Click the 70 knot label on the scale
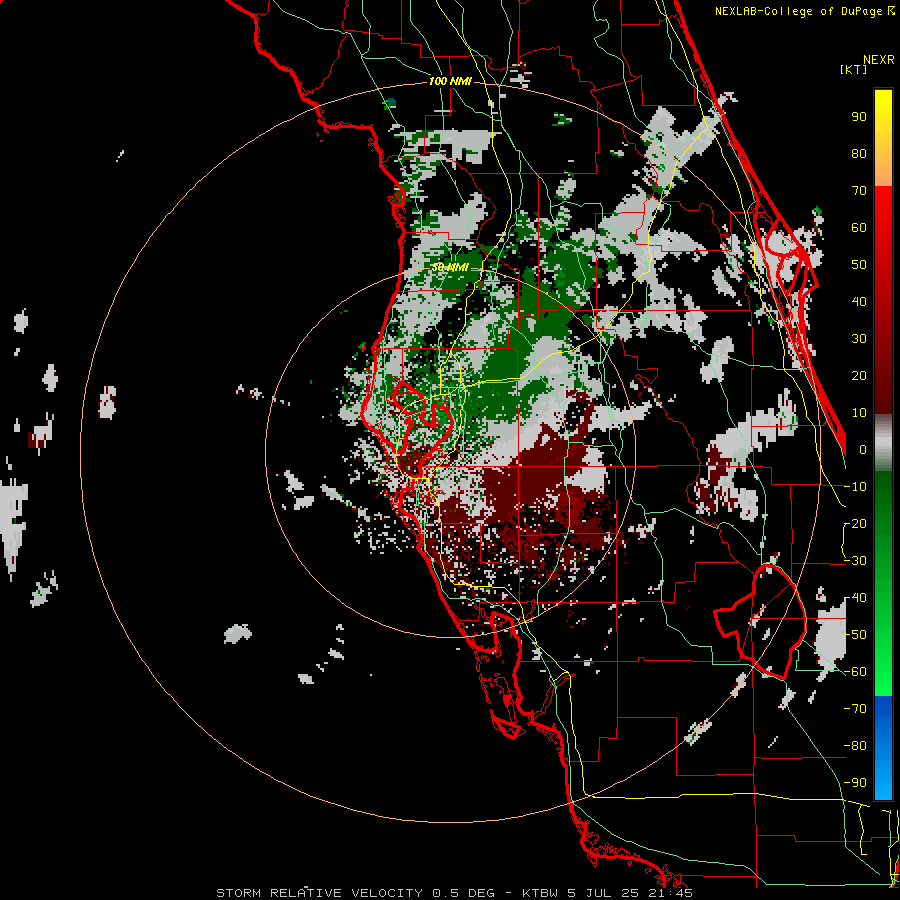 [x=859, y=191]
